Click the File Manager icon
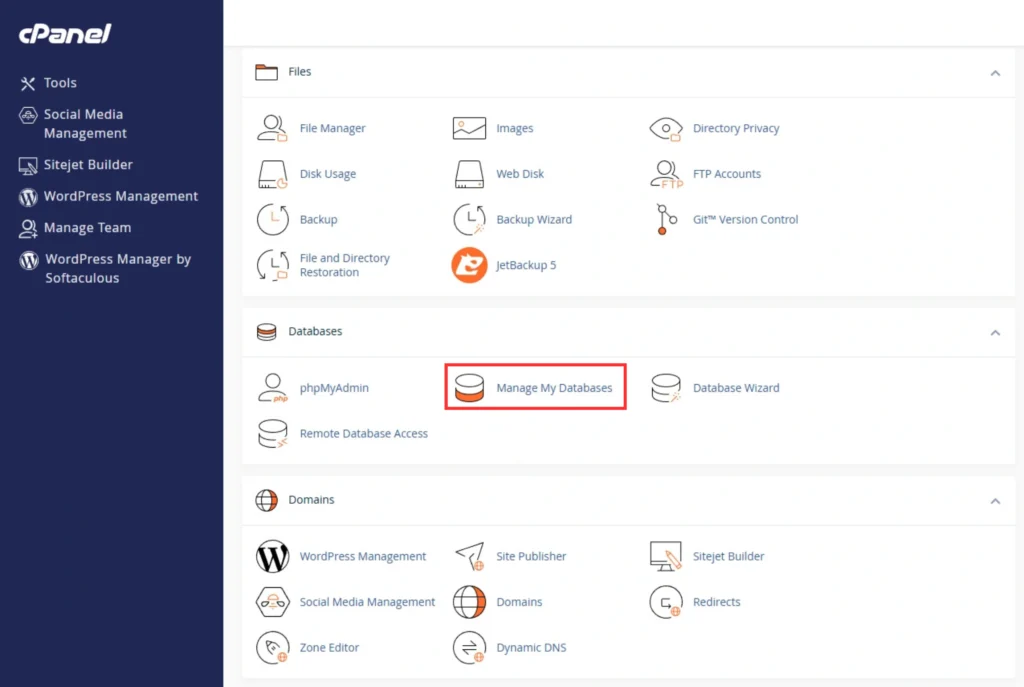 [272, 128]
